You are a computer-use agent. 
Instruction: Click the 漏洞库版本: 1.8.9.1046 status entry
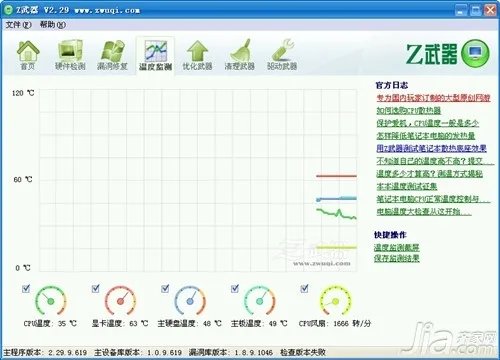tap(231, 352)
